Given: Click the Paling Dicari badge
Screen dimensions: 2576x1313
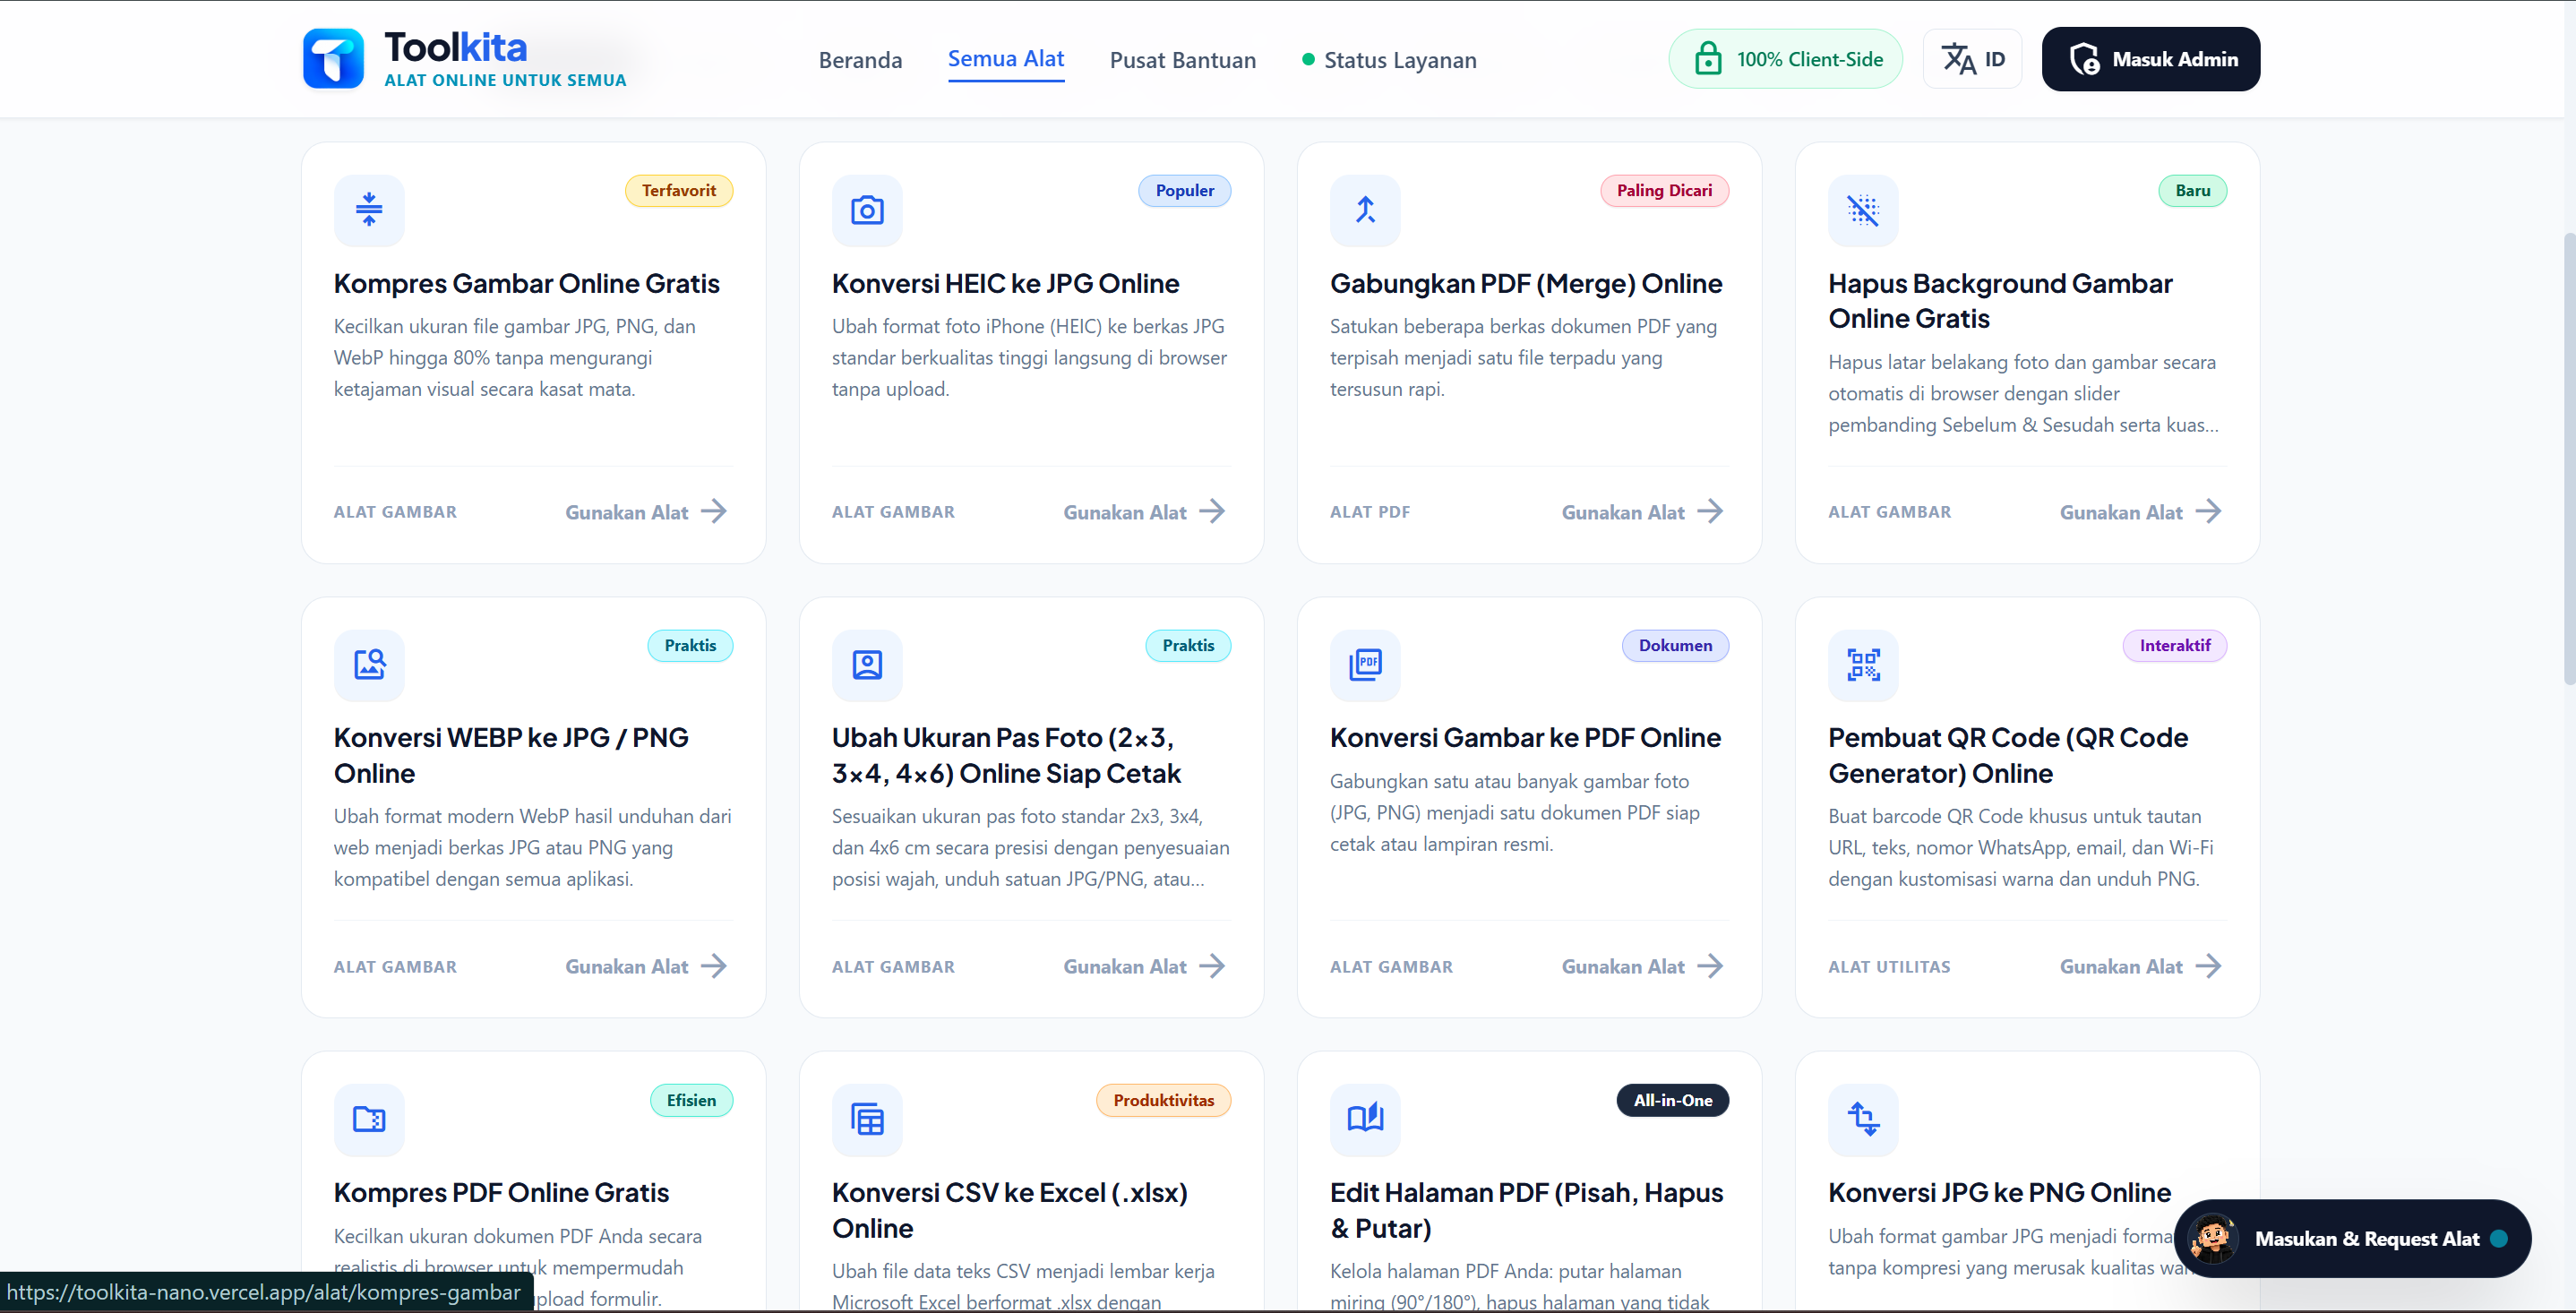Looking at the screenshot, I should 1664,191.
